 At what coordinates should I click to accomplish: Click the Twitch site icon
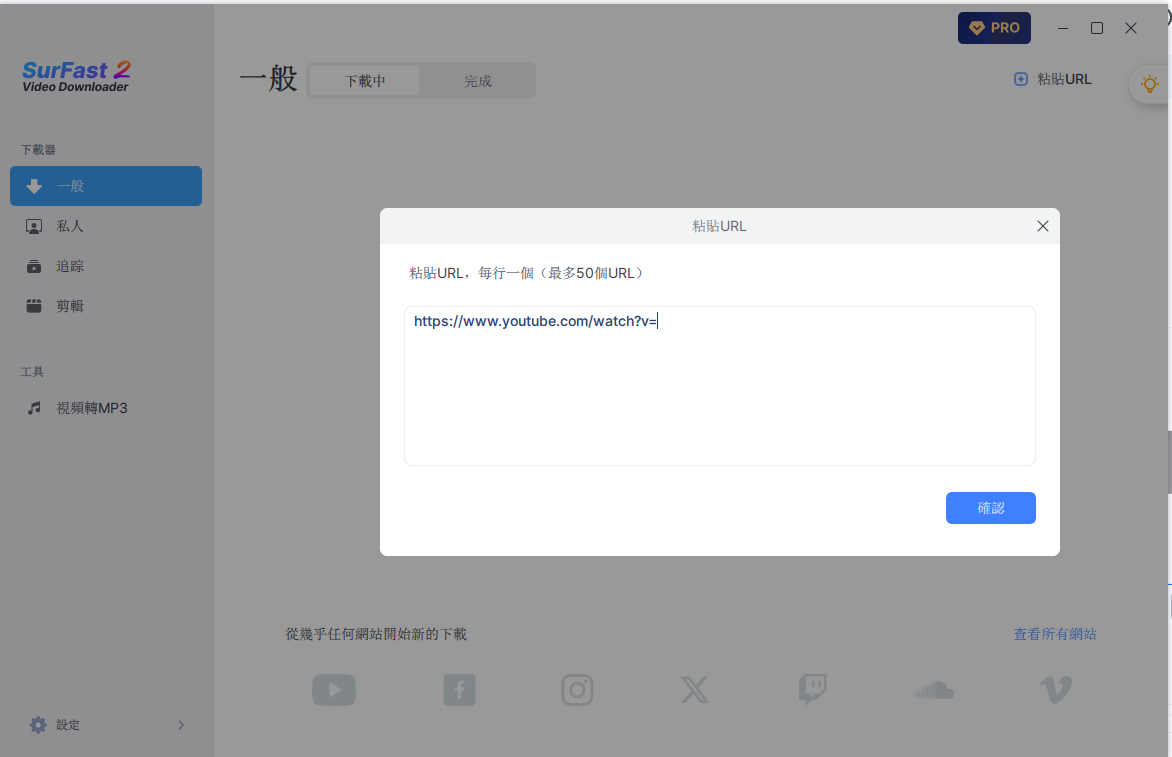(812, 690)
